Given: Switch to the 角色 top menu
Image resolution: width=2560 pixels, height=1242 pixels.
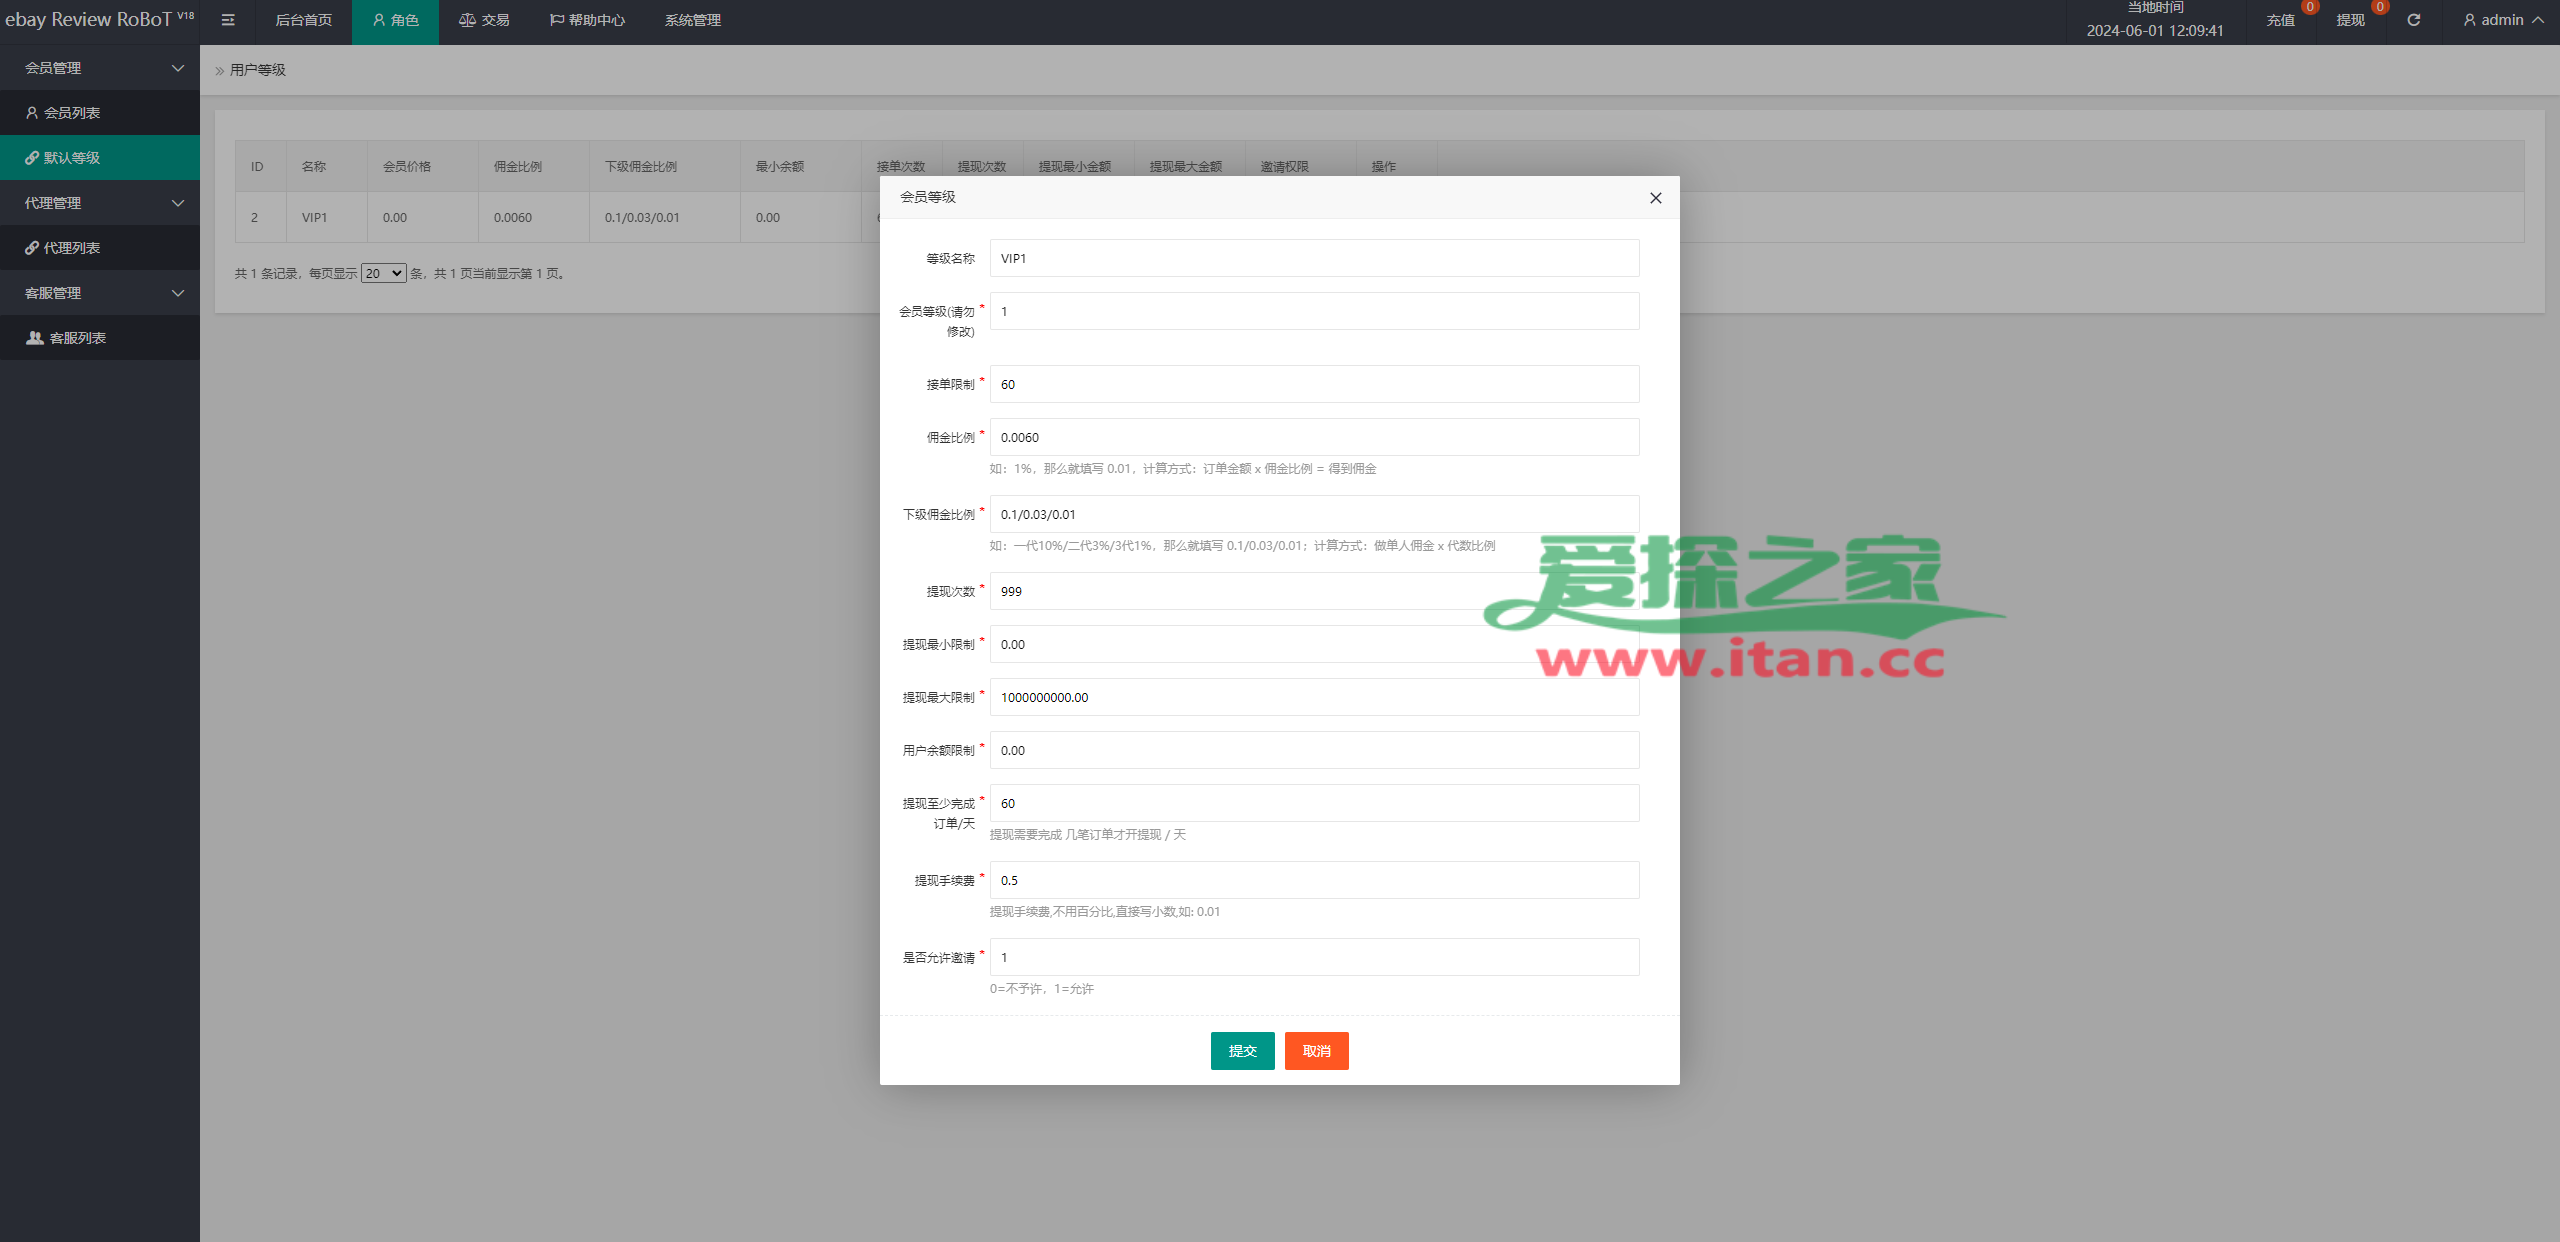Looking at the screenshot, I should coord(395,20).
